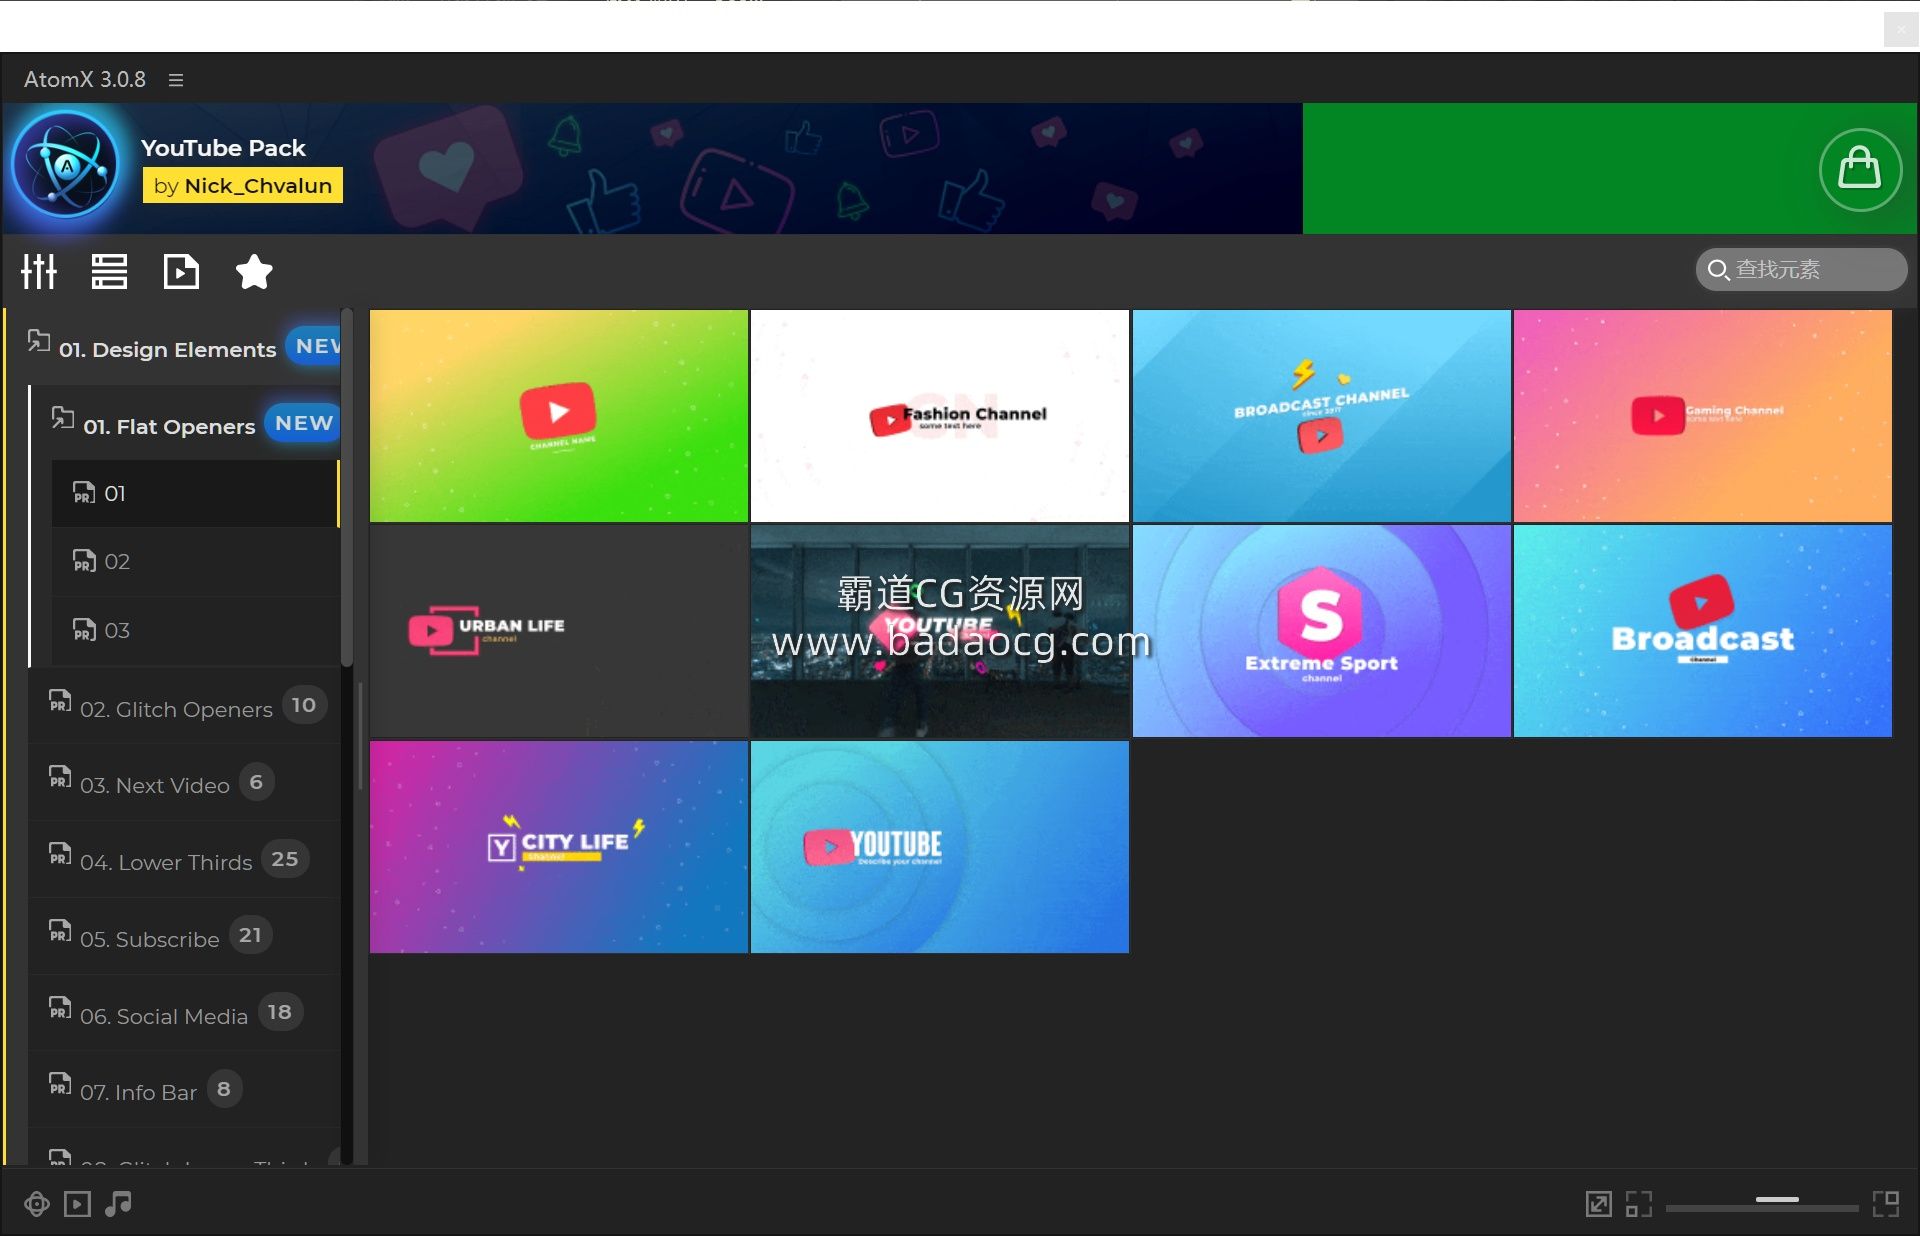This screenshot has height=1236, width=1920.
Task: Focus the search elements field
Action: click(x=1801, y=269)
